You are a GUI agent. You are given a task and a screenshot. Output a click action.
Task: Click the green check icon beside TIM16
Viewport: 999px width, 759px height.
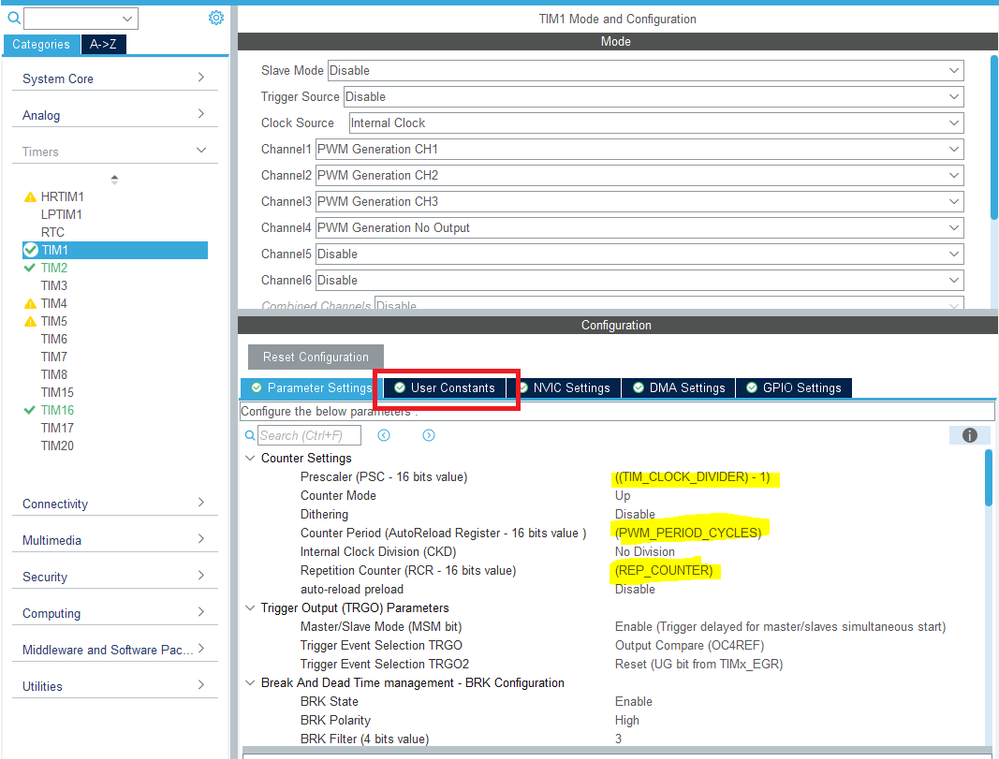[29, 410]
